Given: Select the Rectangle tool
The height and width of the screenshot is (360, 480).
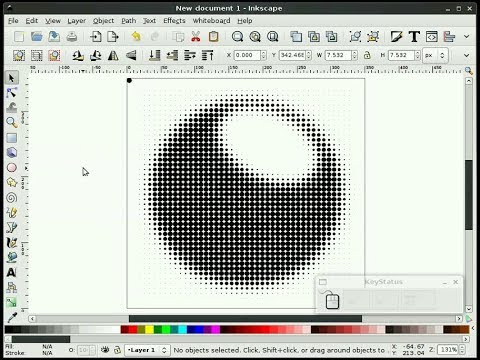Looking at the screenshot, I should click(x=12, y=138).
